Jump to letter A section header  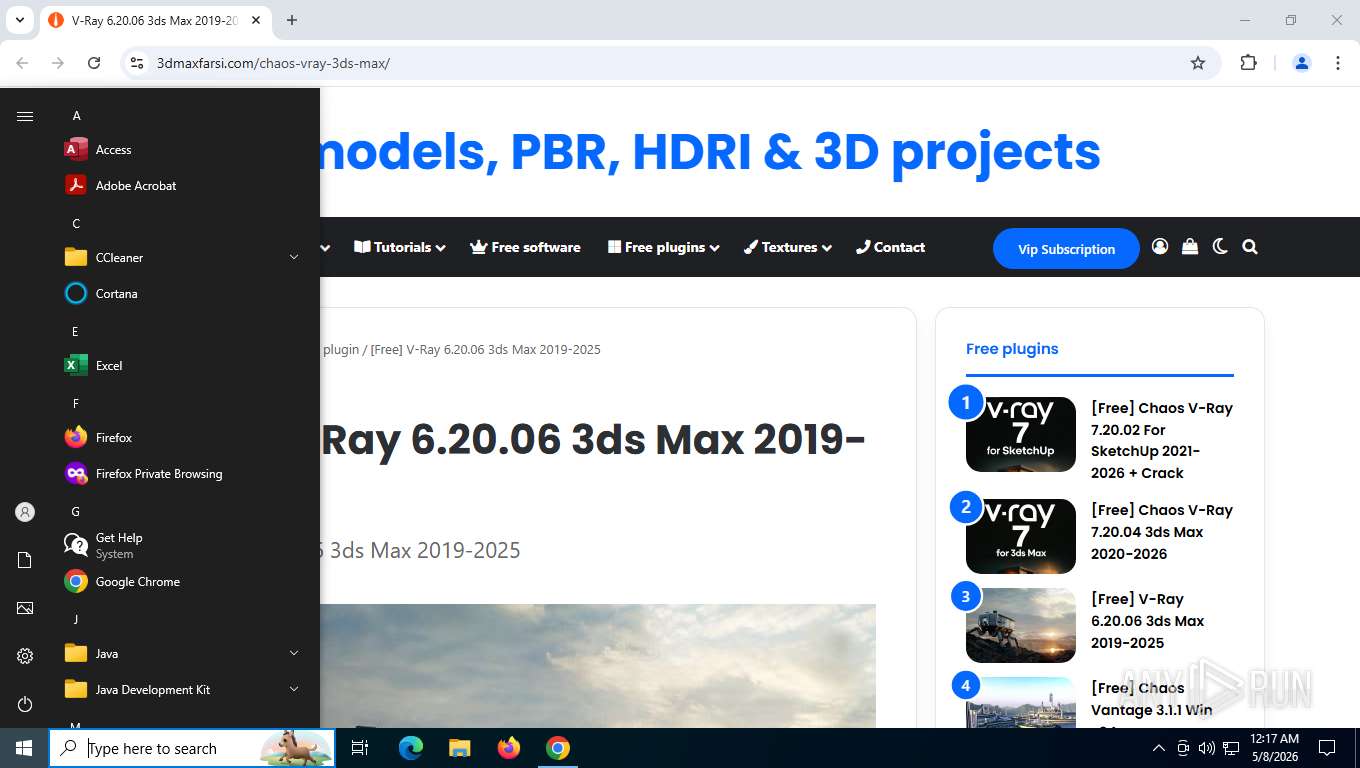76,116
